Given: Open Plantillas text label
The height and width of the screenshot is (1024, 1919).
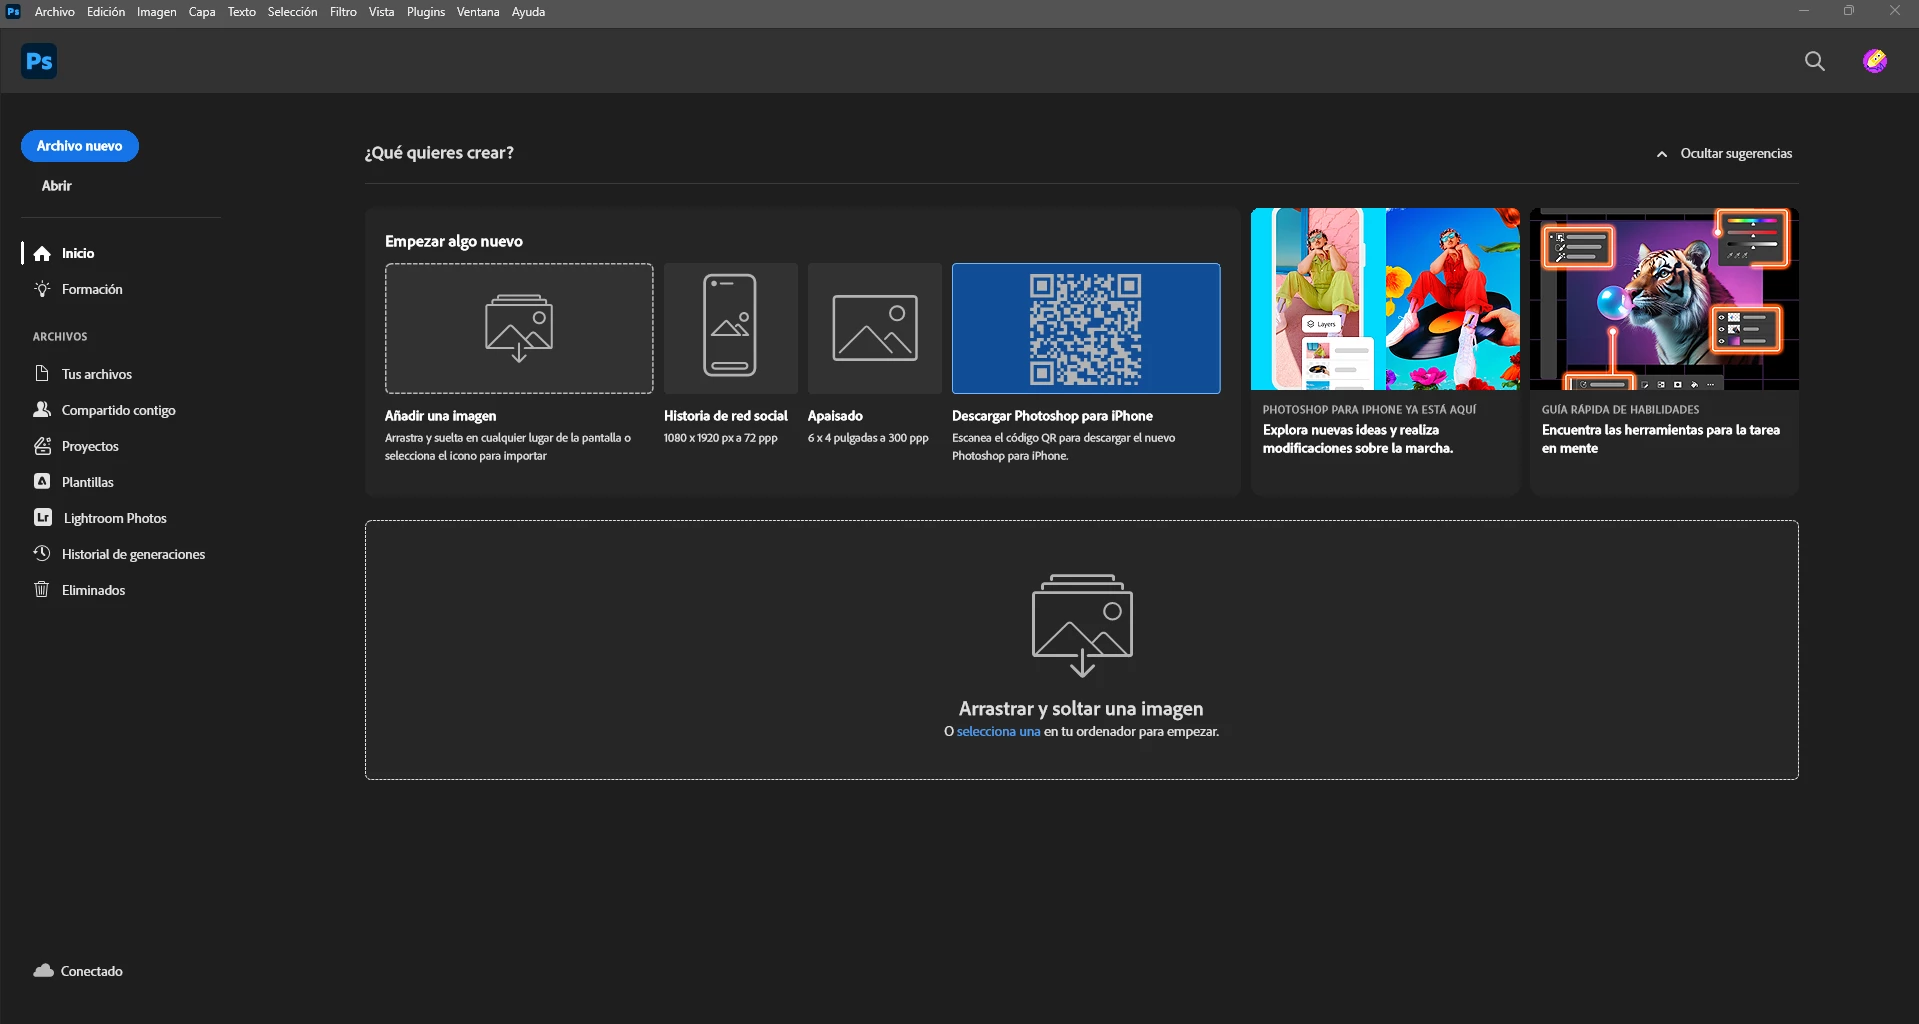Looking at the screenshot, I should pos(88,482).
